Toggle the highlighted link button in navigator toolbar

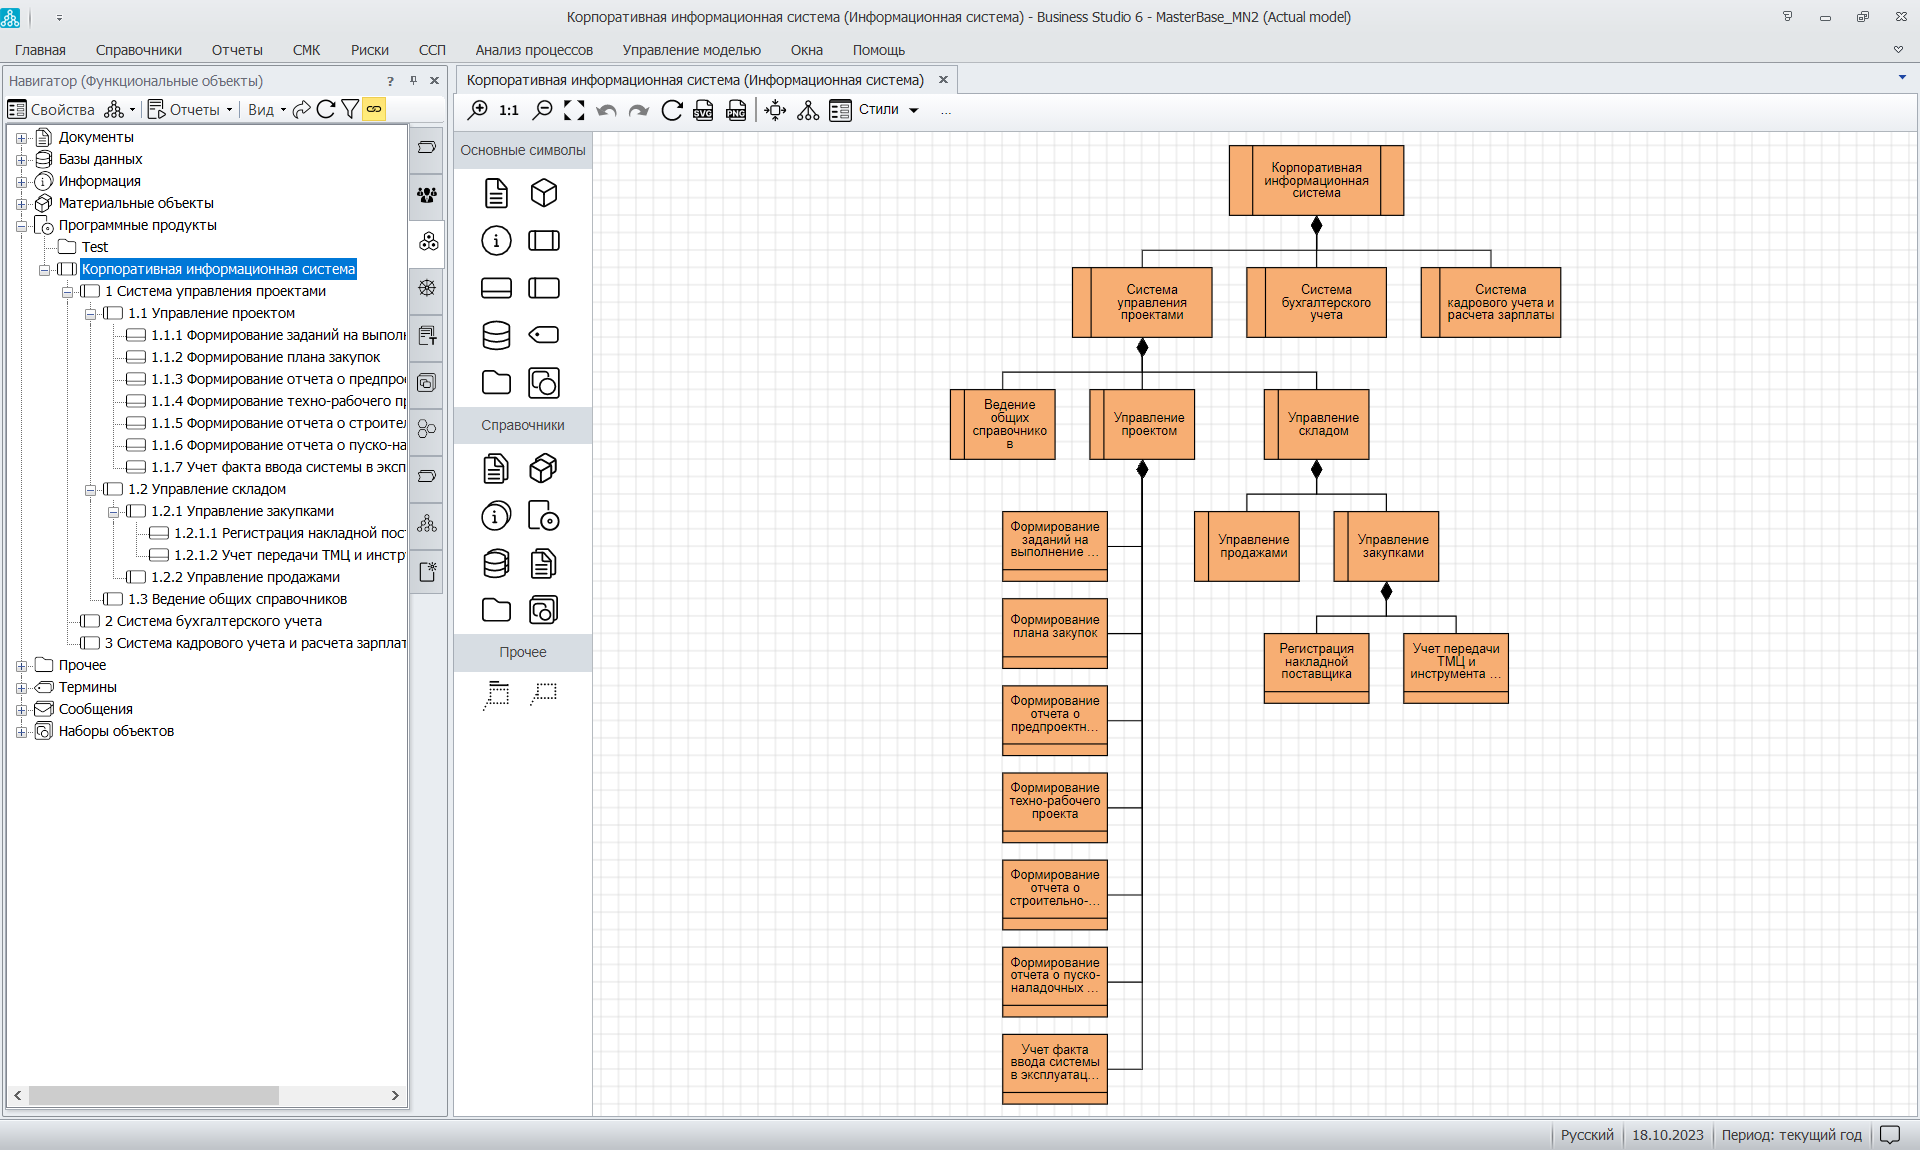click(x=374, y=109)
